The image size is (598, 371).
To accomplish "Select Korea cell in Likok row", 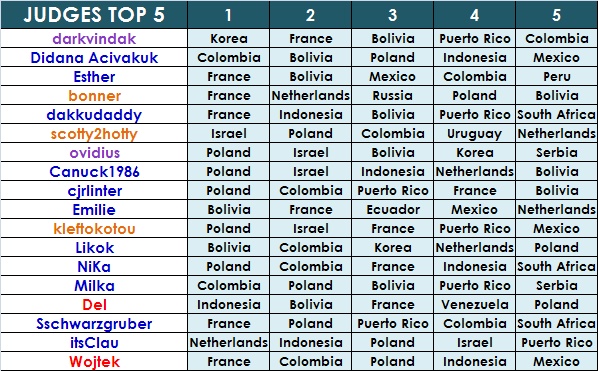I will click(x=392, y=247).
